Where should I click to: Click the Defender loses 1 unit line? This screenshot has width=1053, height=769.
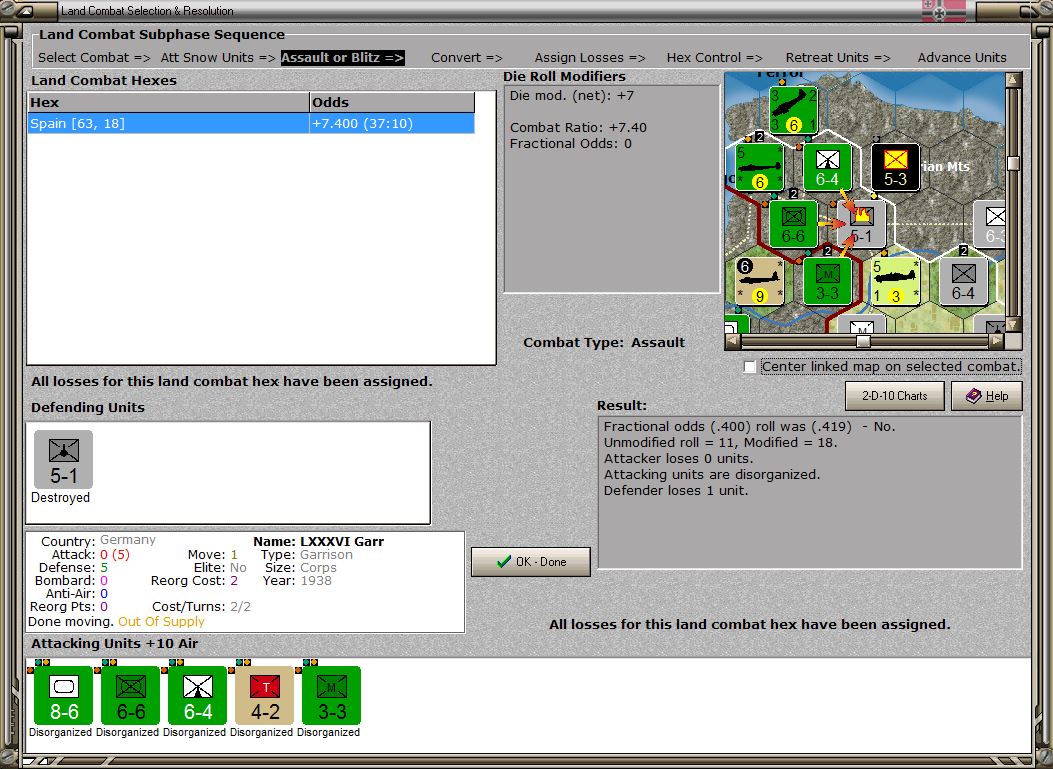coord(676,491)
